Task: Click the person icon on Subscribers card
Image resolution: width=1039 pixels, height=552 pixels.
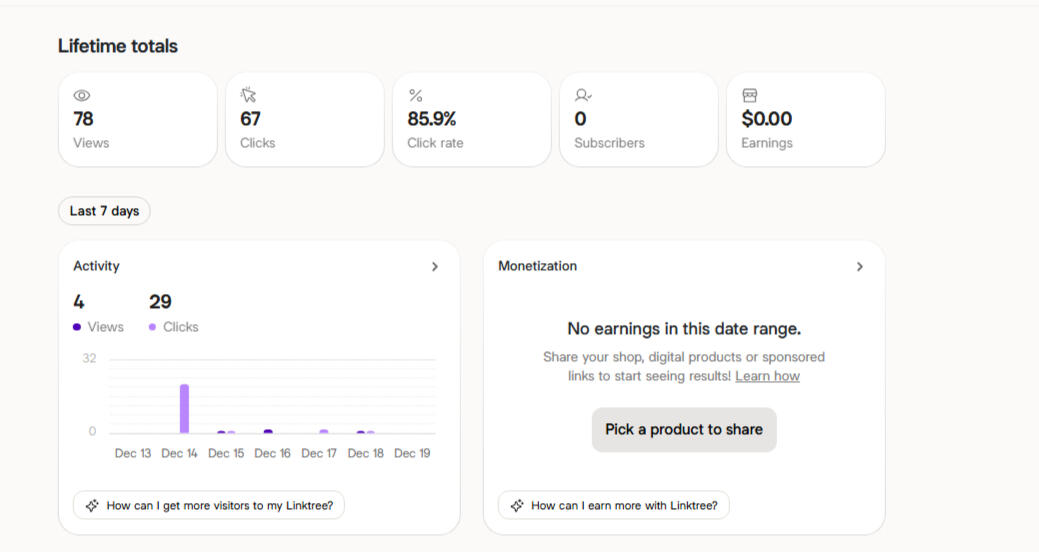Action: [583, 95]
